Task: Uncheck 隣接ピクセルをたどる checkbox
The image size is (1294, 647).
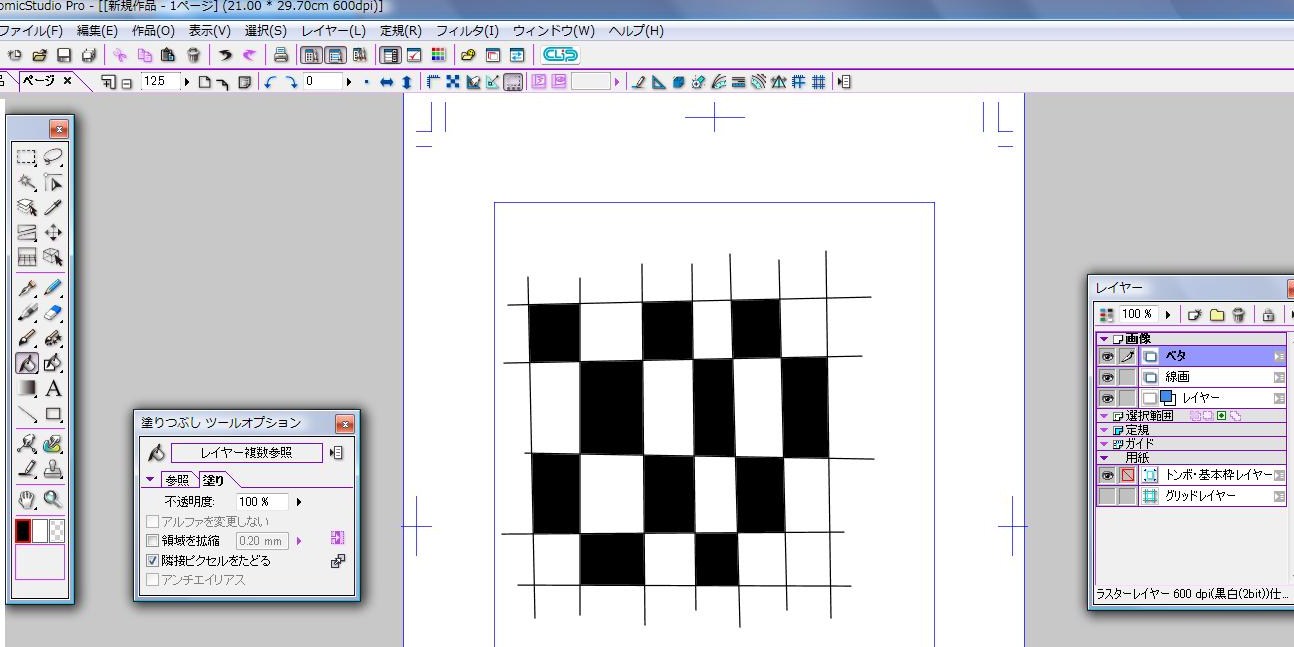Action: pyautogui.click(x=153, y=561)
